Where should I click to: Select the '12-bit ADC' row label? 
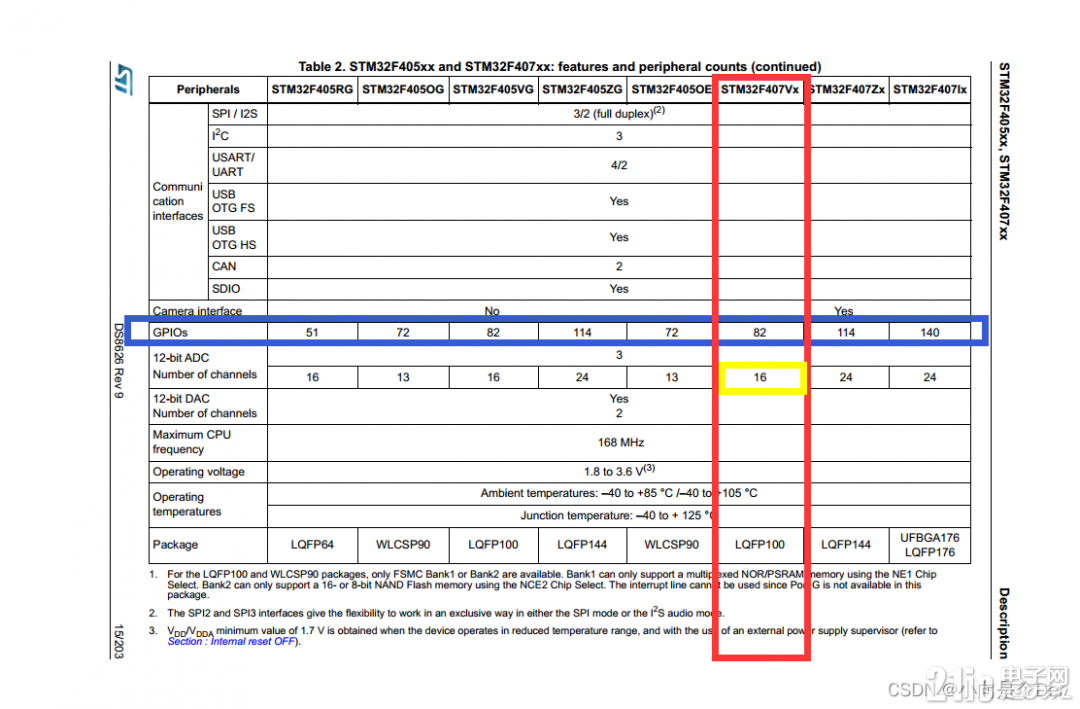pyautogui.click(x=181, y=358)
